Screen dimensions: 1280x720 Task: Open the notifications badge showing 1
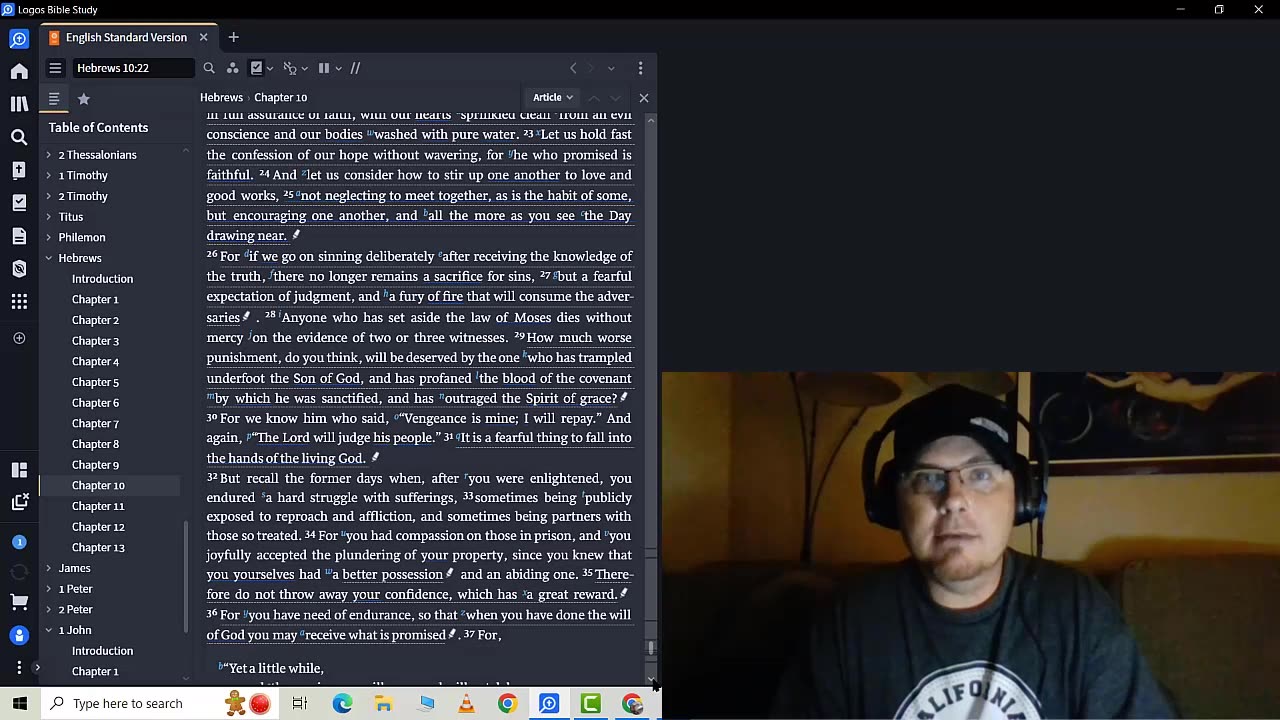19,542
